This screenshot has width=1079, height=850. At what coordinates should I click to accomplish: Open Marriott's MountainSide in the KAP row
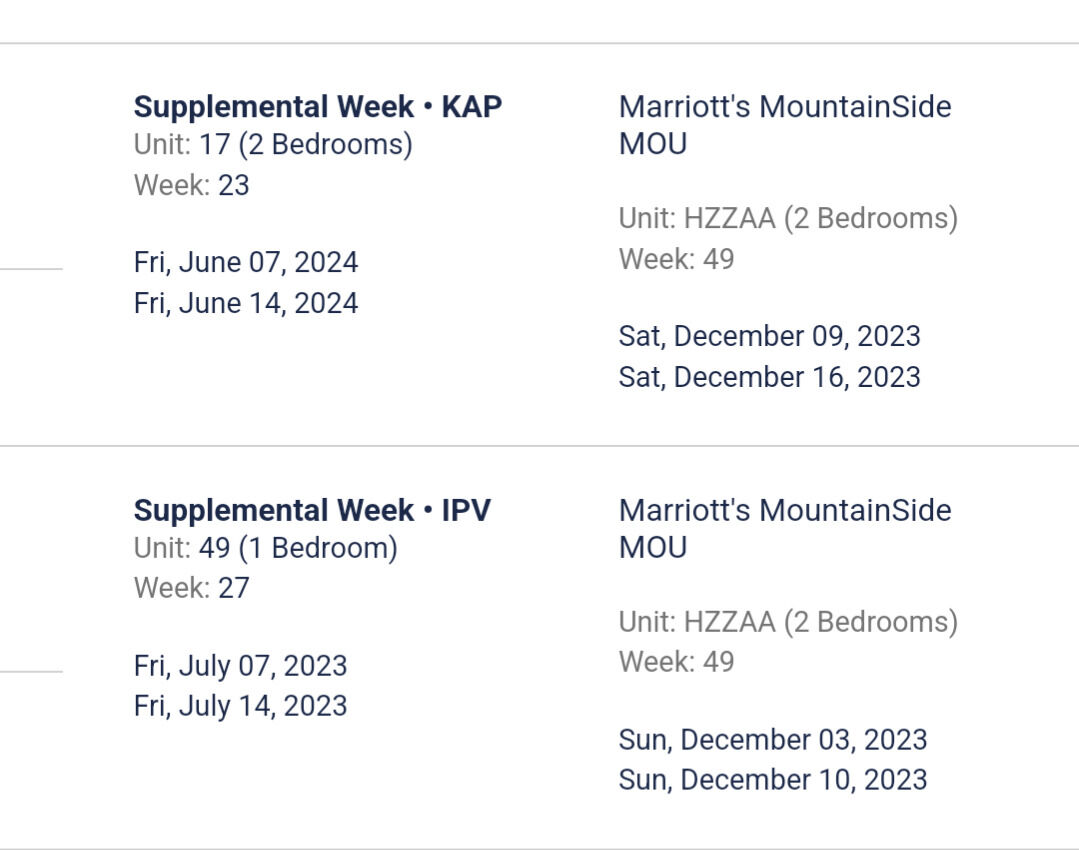tap(785, 107)
